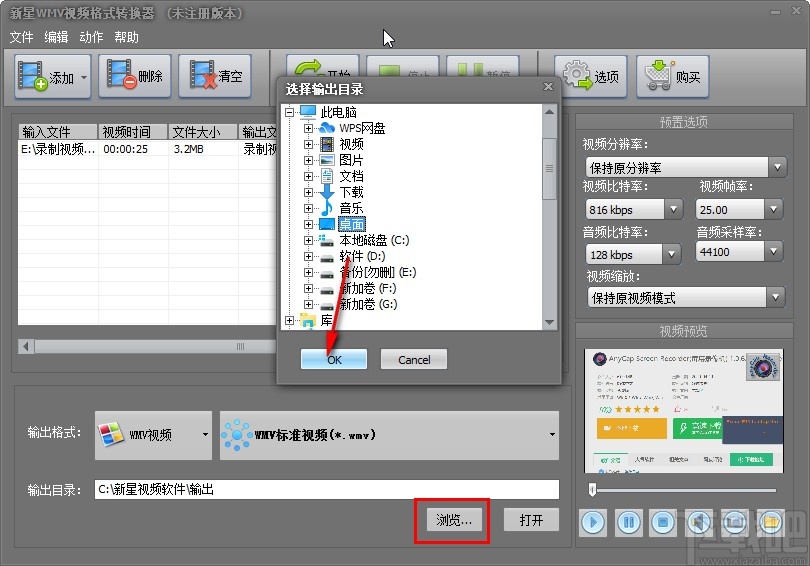Viewport: 810px width, 566px height.
Task: Open the 音频比特率 128 kbps dropdown
Action: point(671,254)
